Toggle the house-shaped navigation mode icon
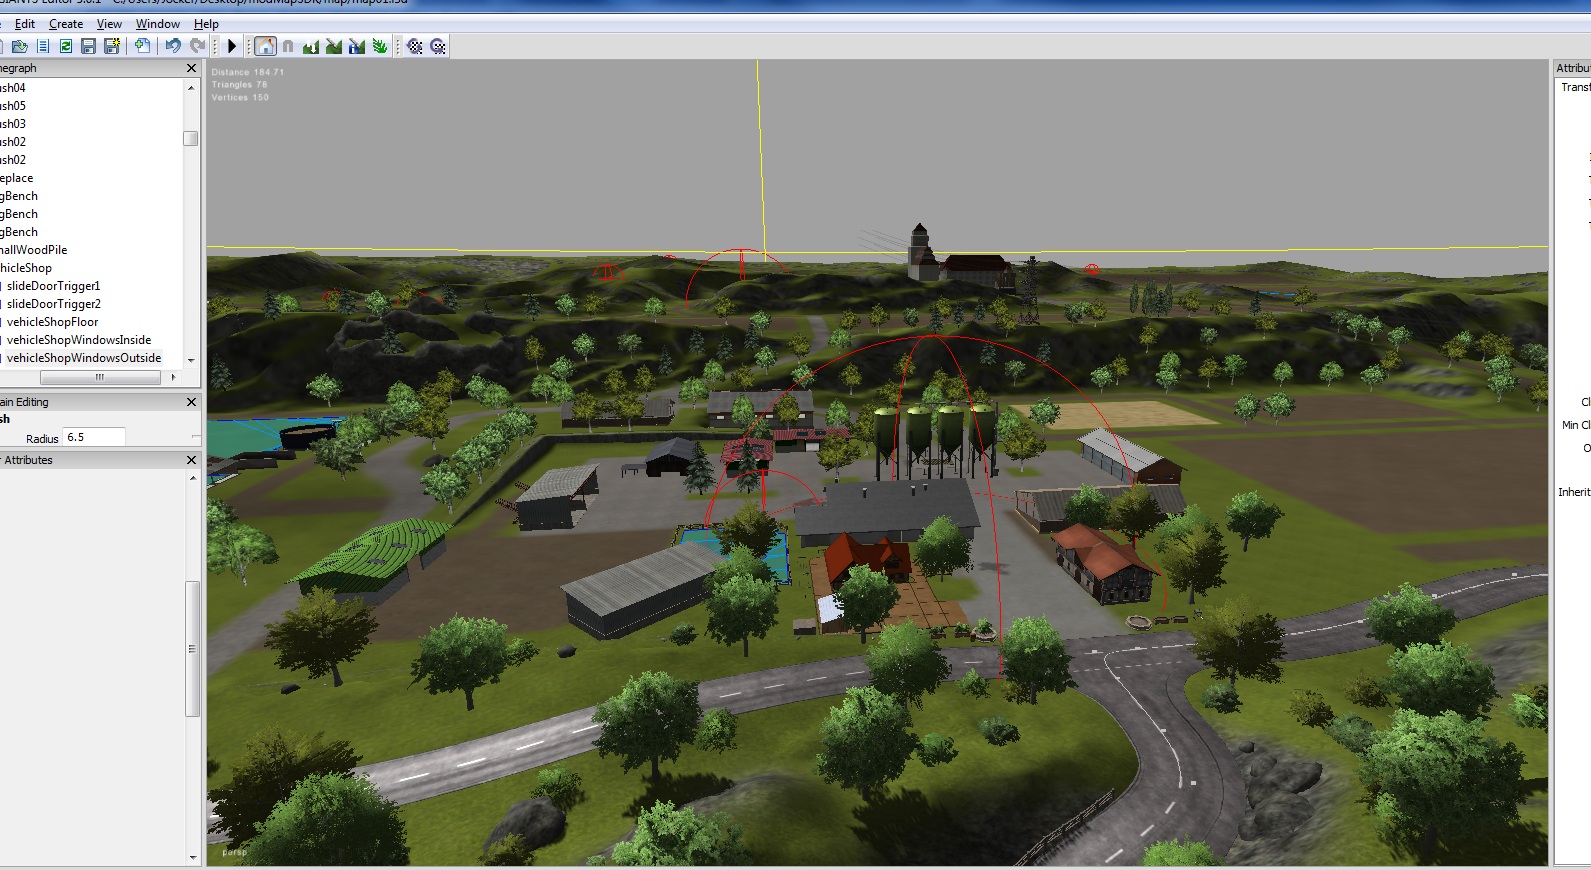 coord(265,46)
